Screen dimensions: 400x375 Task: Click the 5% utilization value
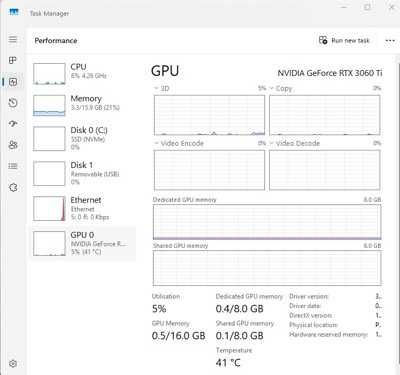159,309
